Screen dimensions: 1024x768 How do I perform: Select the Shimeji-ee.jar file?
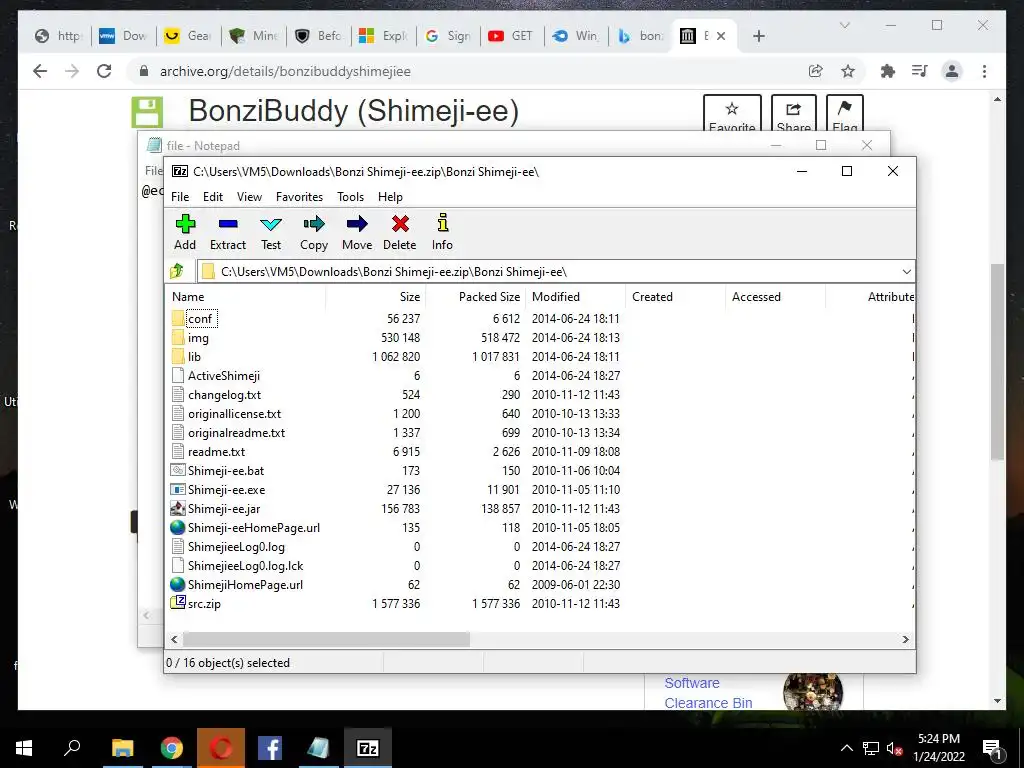[x=215, y=508]
